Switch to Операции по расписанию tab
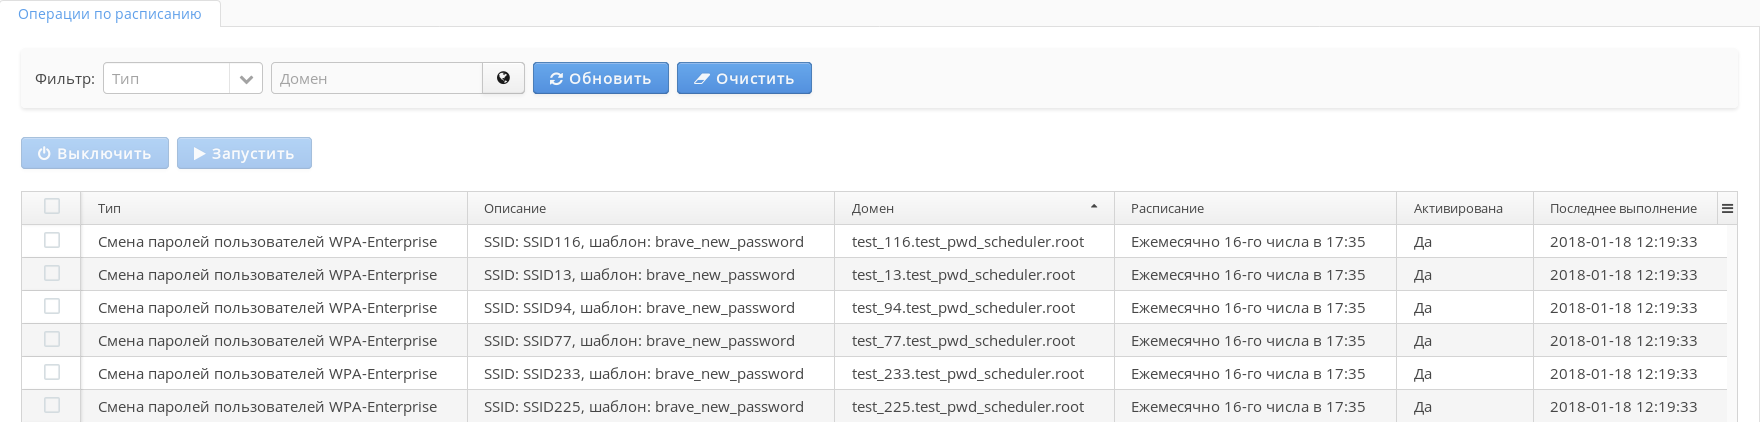Screen dimensions: 1760x422 110,14
